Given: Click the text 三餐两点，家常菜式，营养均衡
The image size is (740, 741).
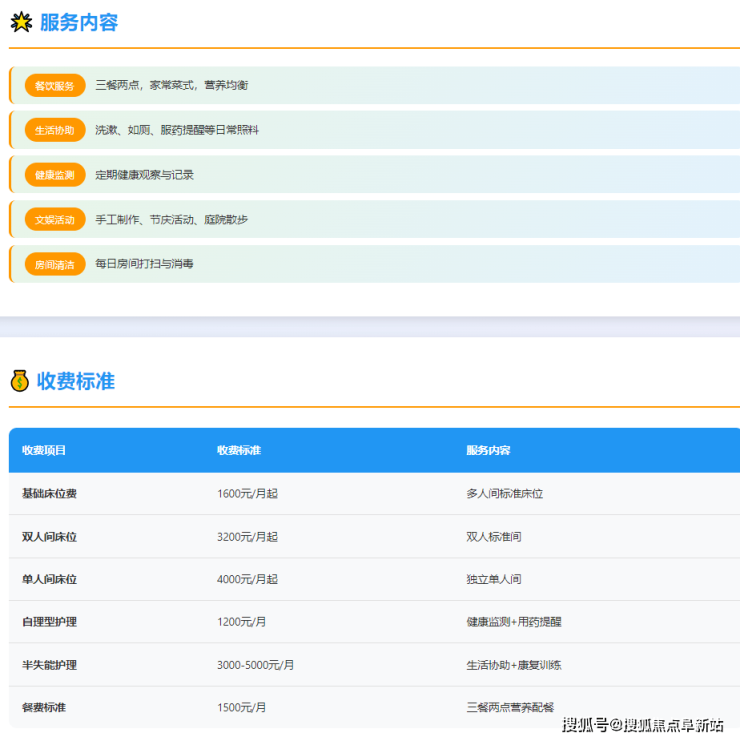Looking at the screenshot, I should tap(172, 86).
